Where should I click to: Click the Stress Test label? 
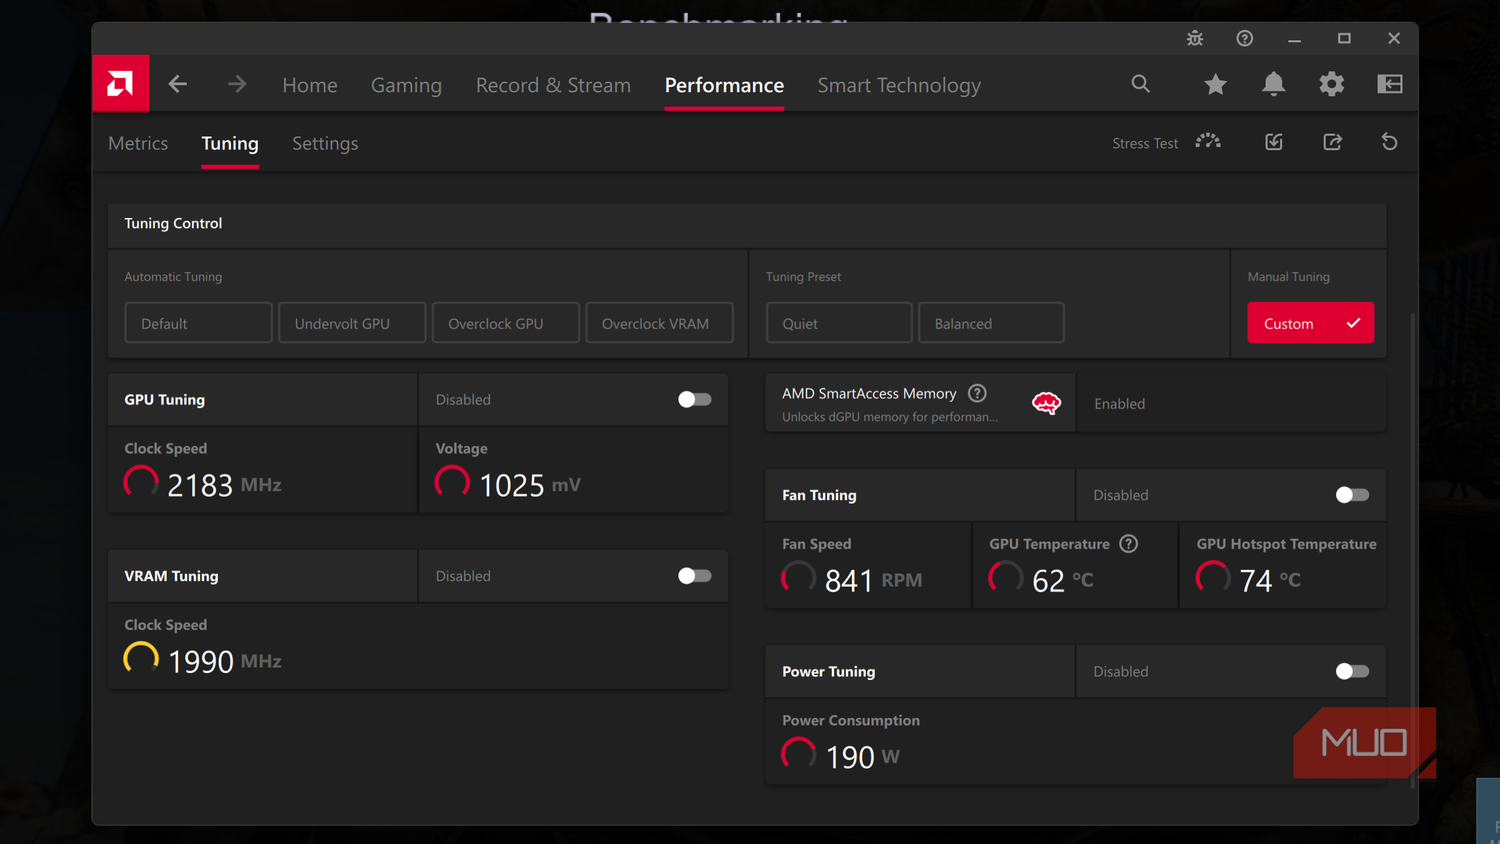coord(1145,143)
